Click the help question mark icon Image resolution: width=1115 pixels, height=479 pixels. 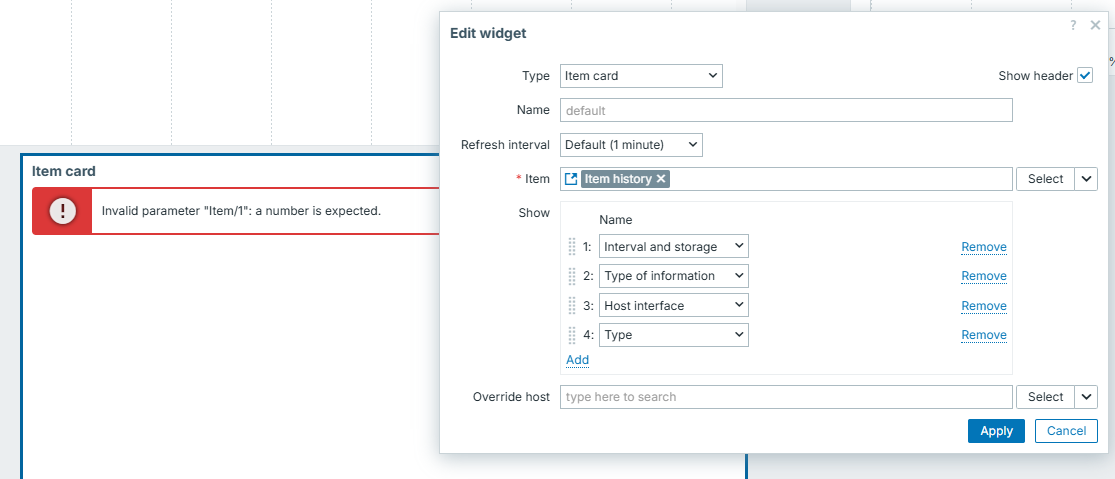[x=1073, y=26]
